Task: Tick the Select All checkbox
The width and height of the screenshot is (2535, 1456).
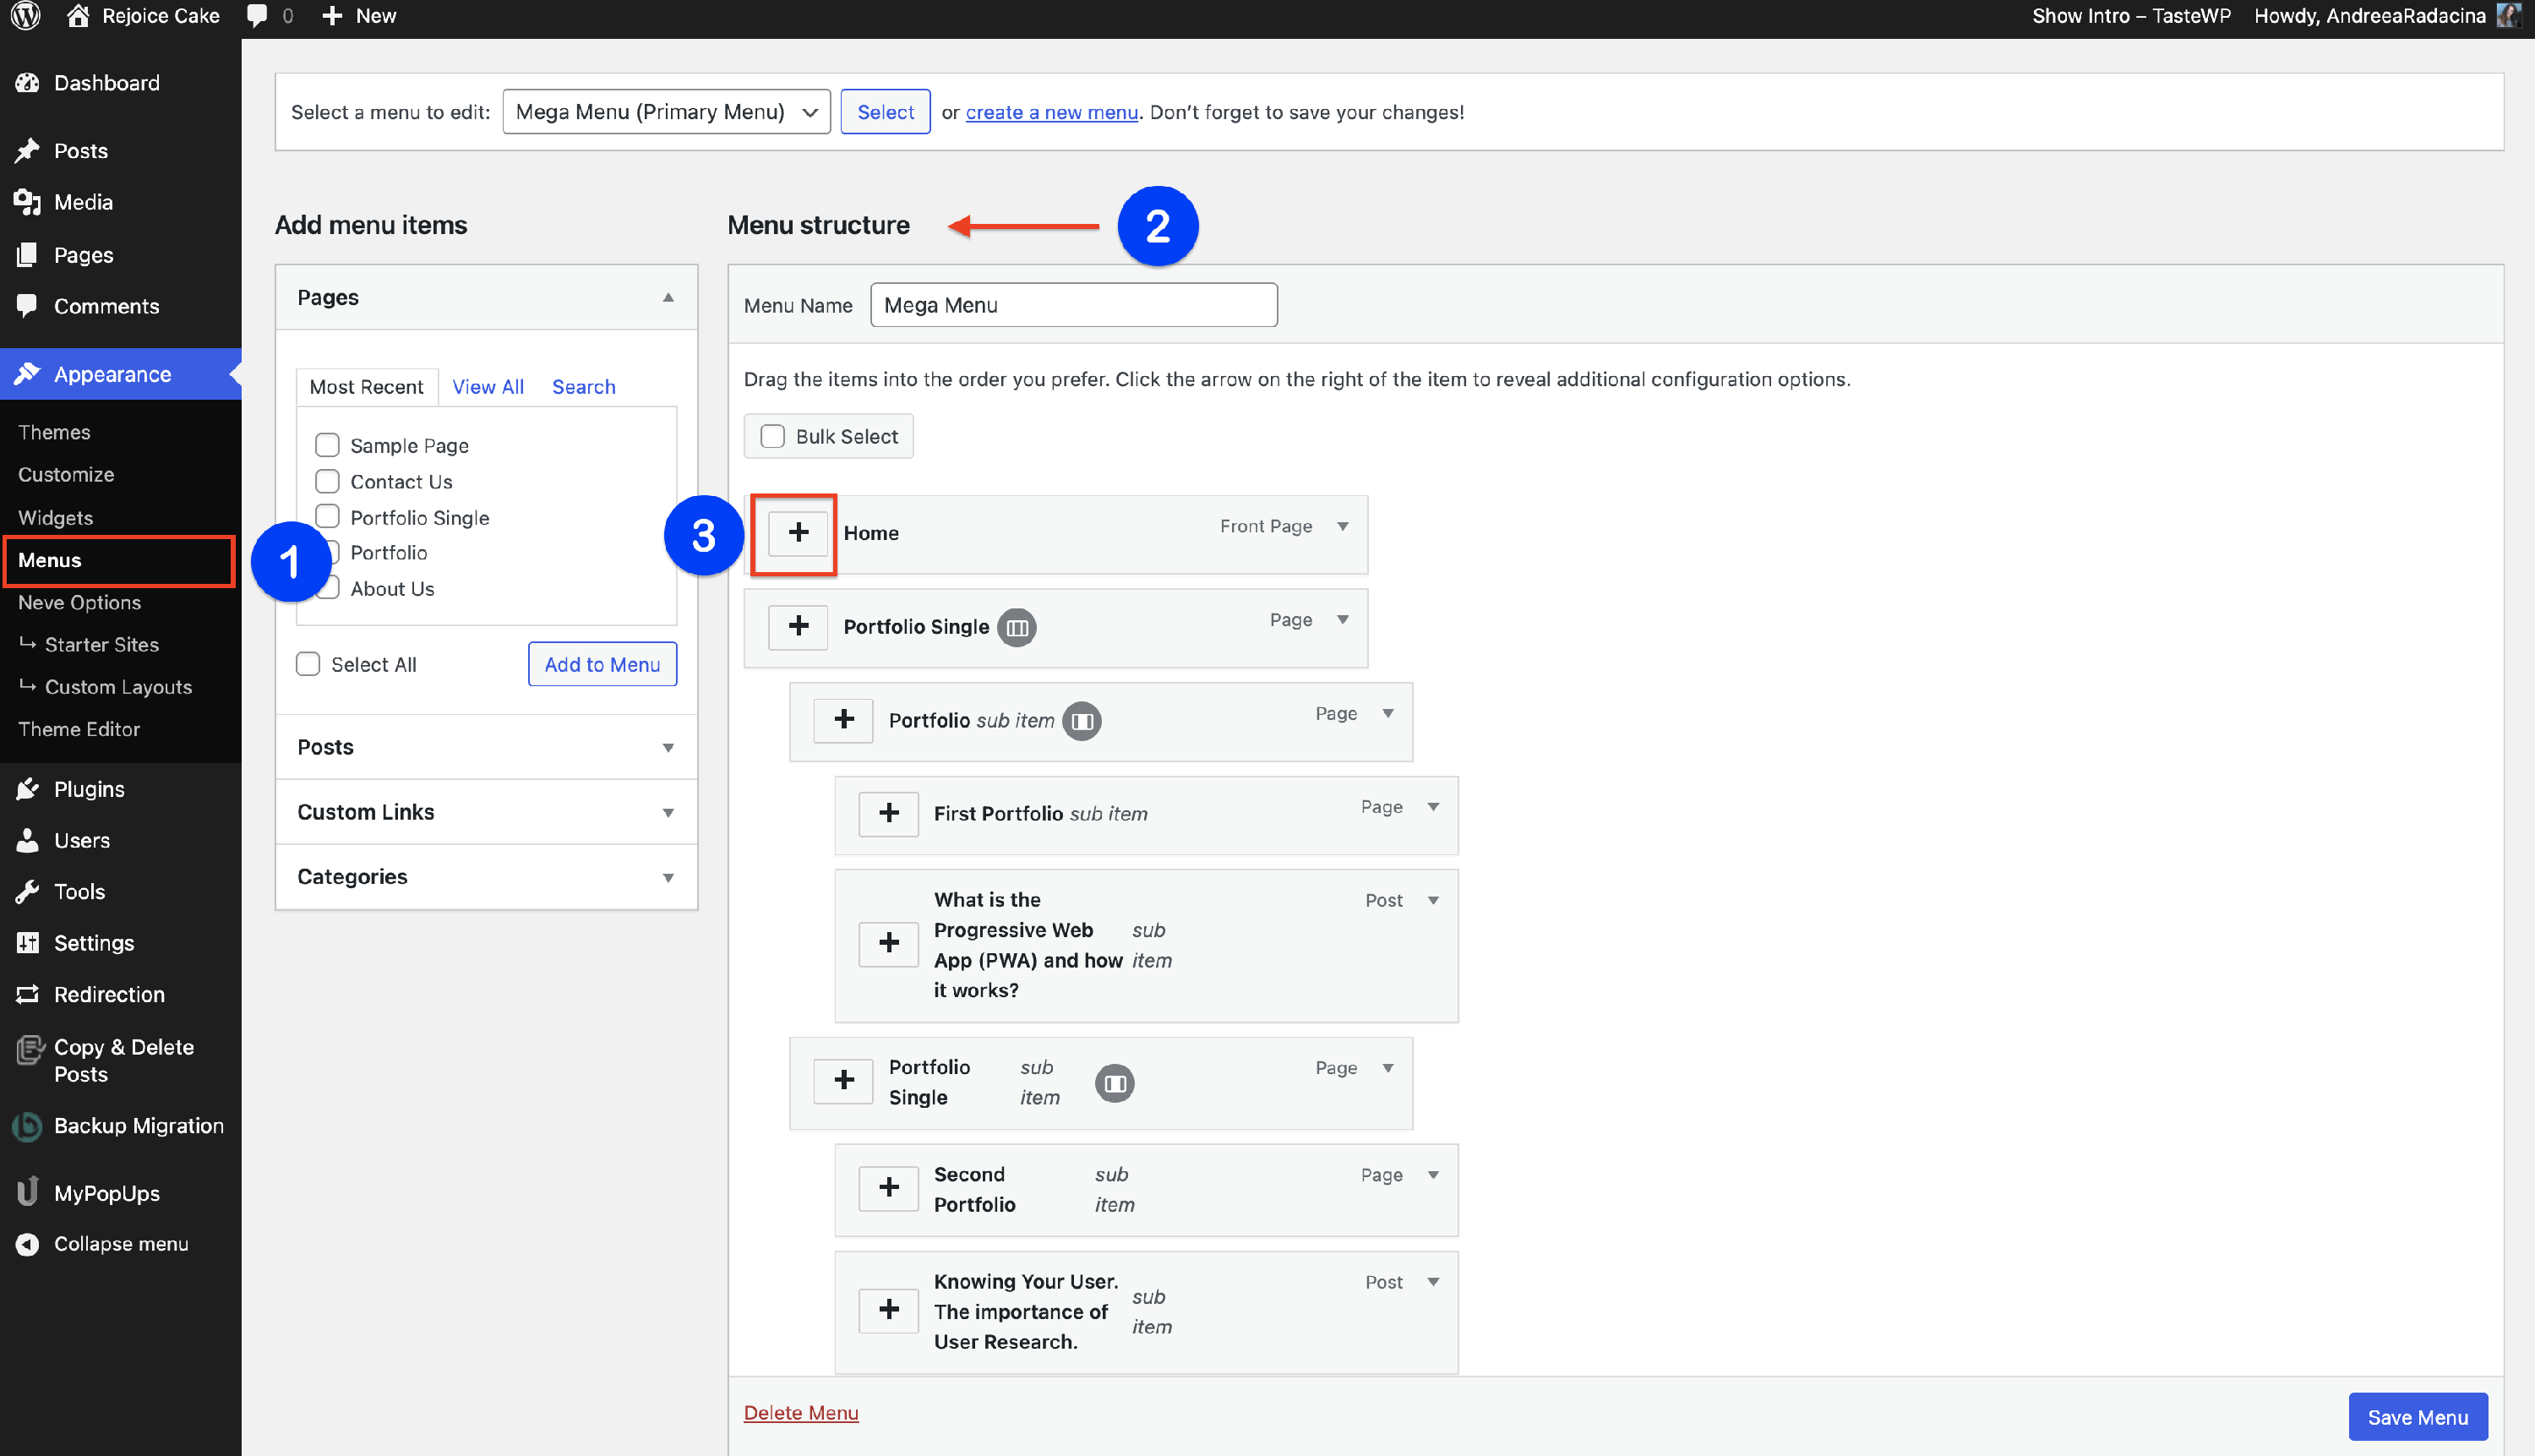Action: coord(308,664)
